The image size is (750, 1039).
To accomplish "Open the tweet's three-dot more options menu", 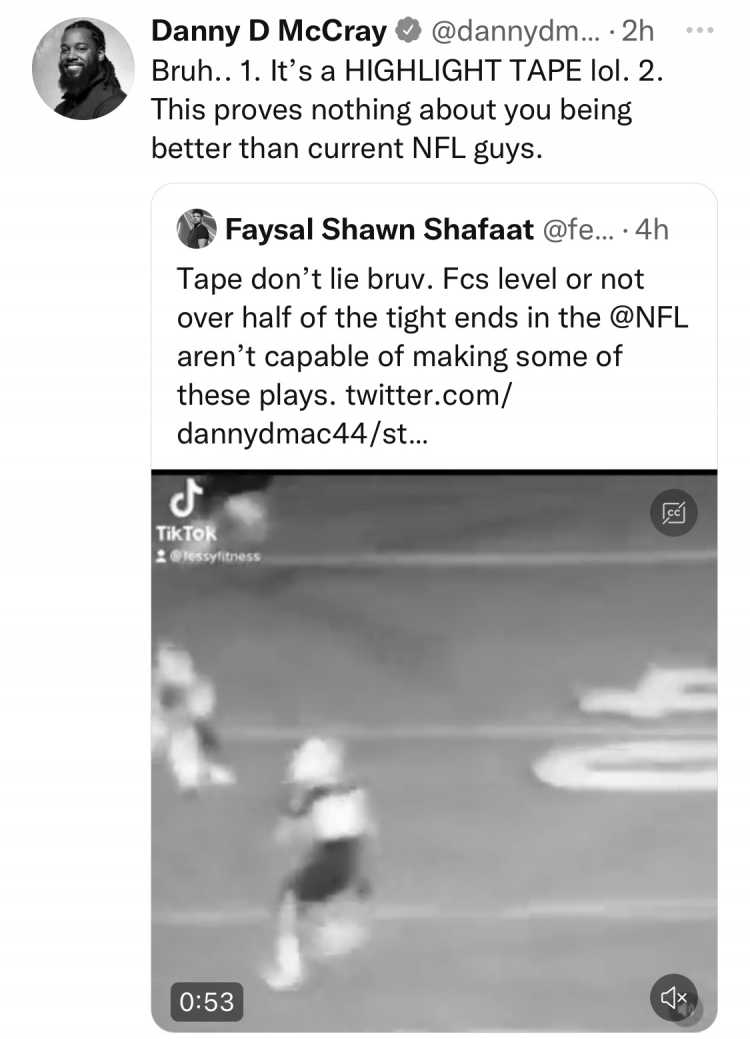I will (700, 30).
